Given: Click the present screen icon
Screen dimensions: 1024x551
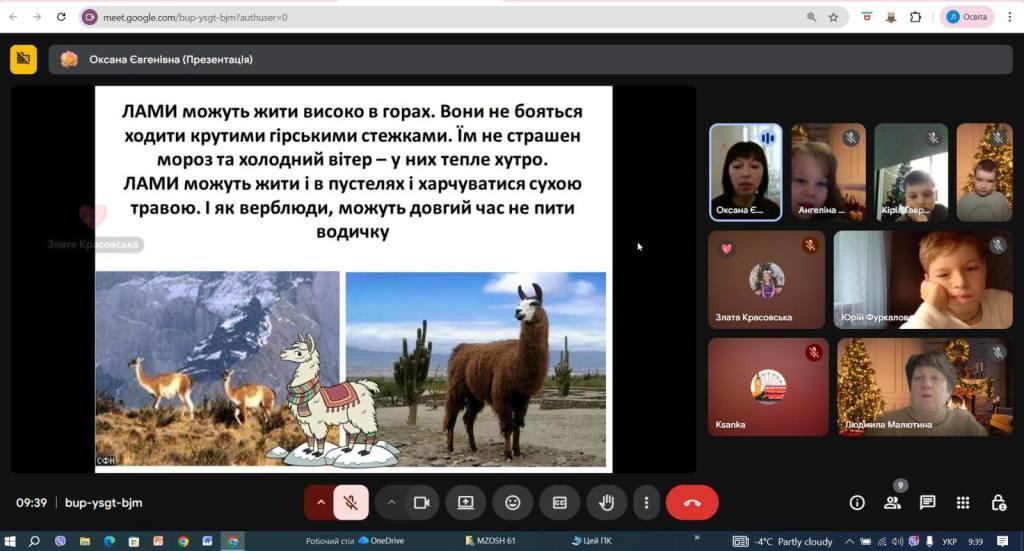Looking at the screenshot, I should [466, 502].
